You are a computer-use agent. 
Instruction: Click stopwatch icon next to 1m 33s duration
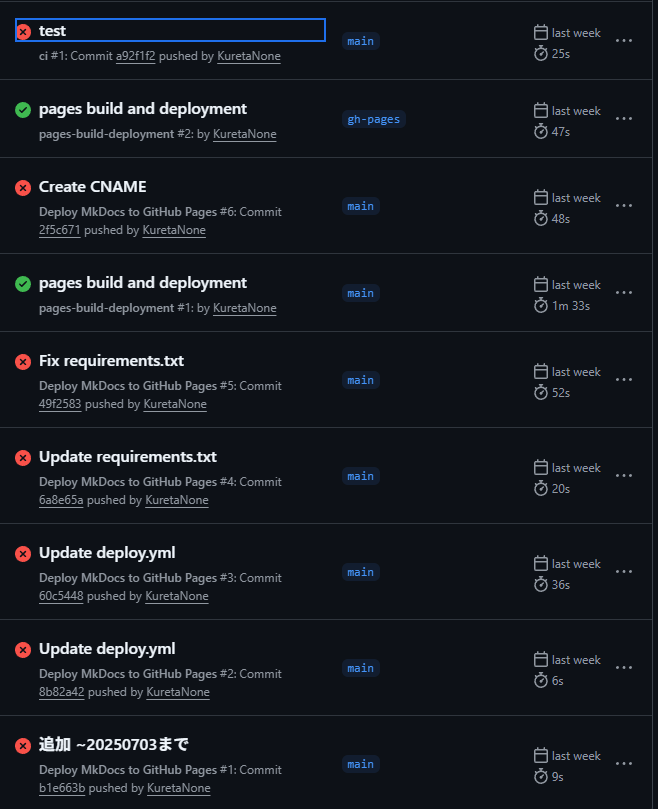tap(541, 305)
